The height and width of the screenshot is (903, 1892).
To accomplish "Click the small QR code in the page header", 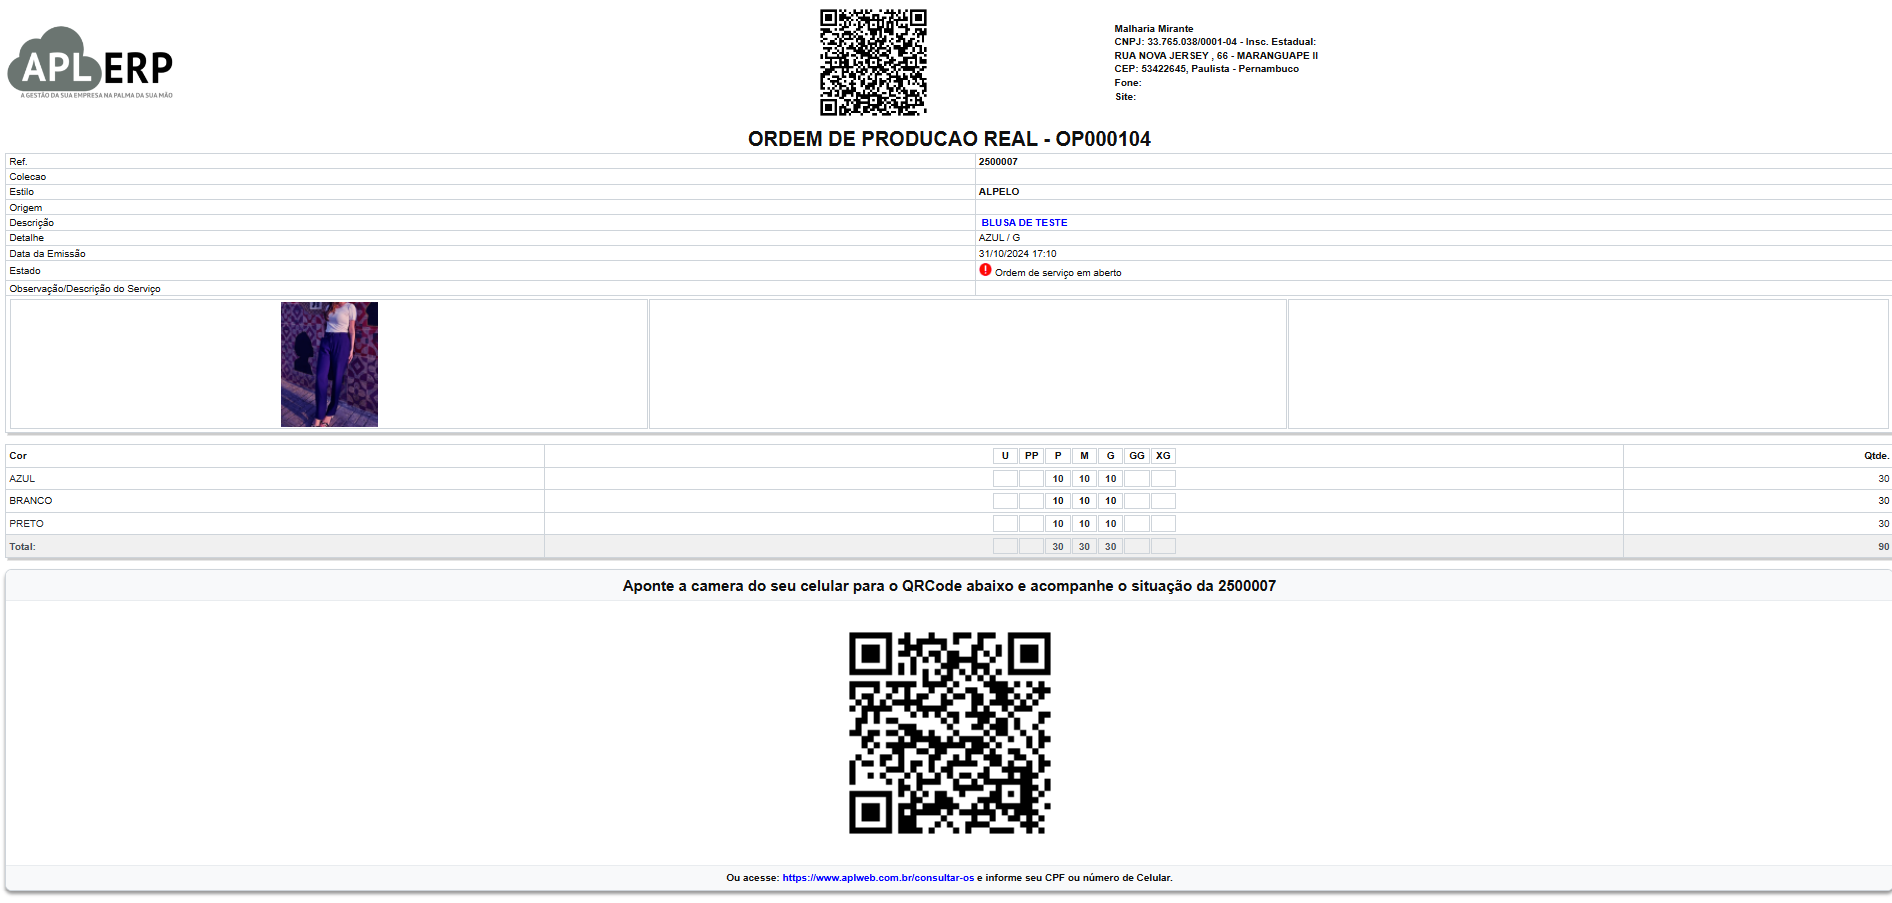I will (873, 62).
